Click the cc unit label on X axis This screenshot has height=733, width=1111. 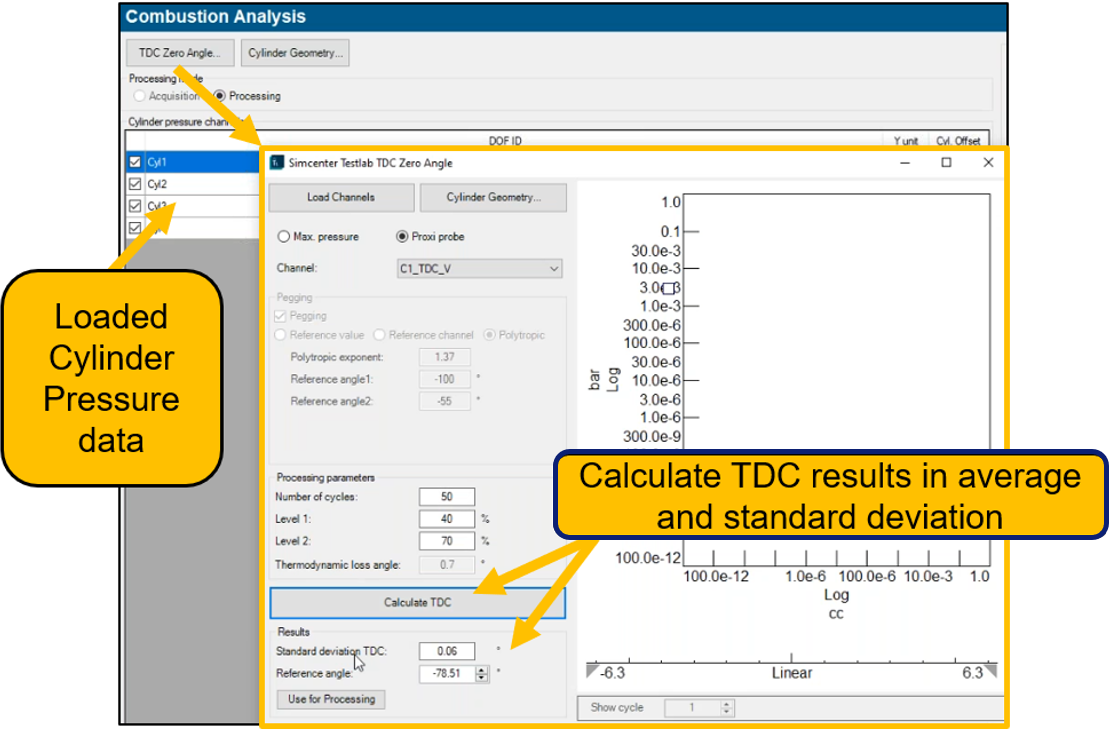(x=836, y=614)
